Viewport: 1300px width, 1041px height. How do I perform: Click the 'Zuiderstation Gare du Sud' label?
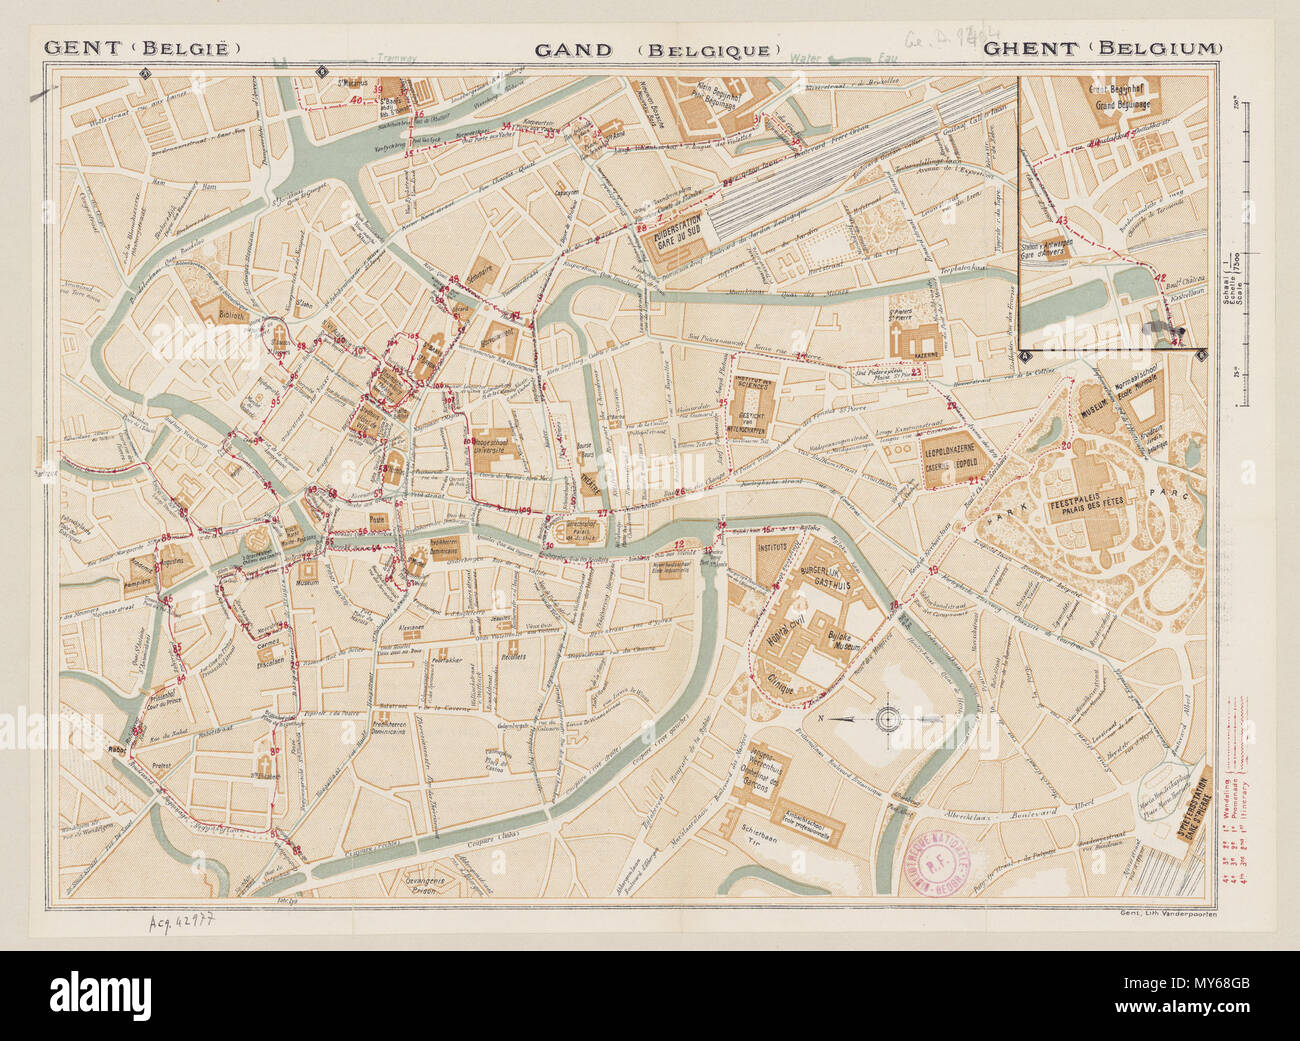678,232
